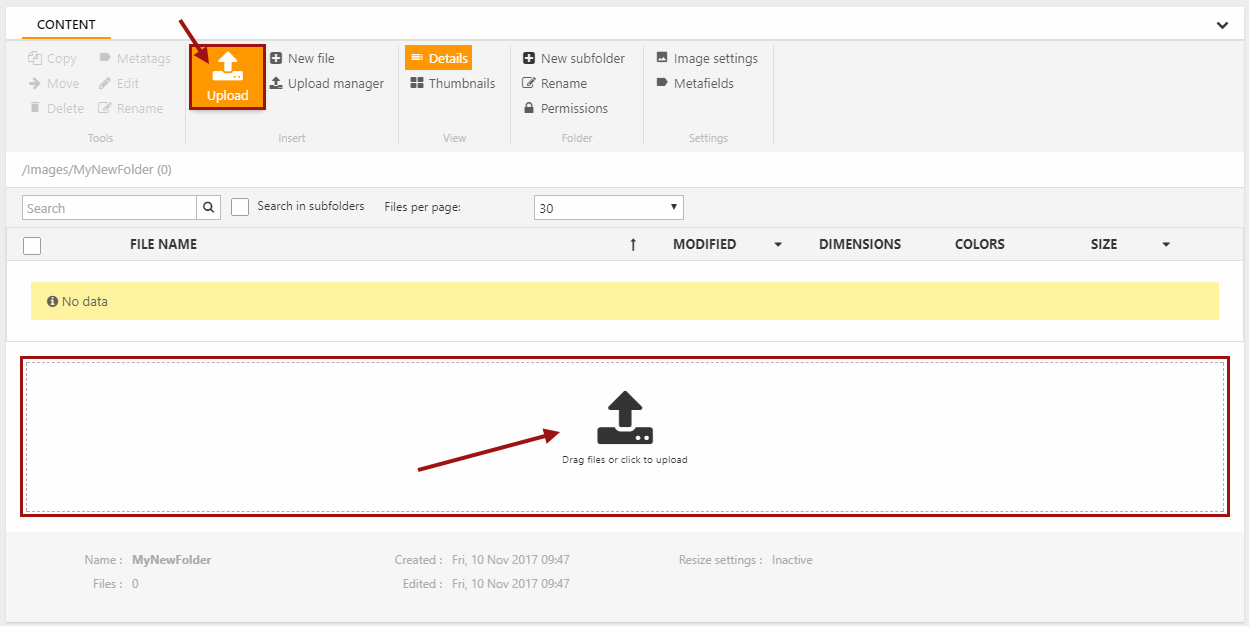Click the orange Upload button
This screenshot has height=626, width=1249.
[x=227, y=77]
